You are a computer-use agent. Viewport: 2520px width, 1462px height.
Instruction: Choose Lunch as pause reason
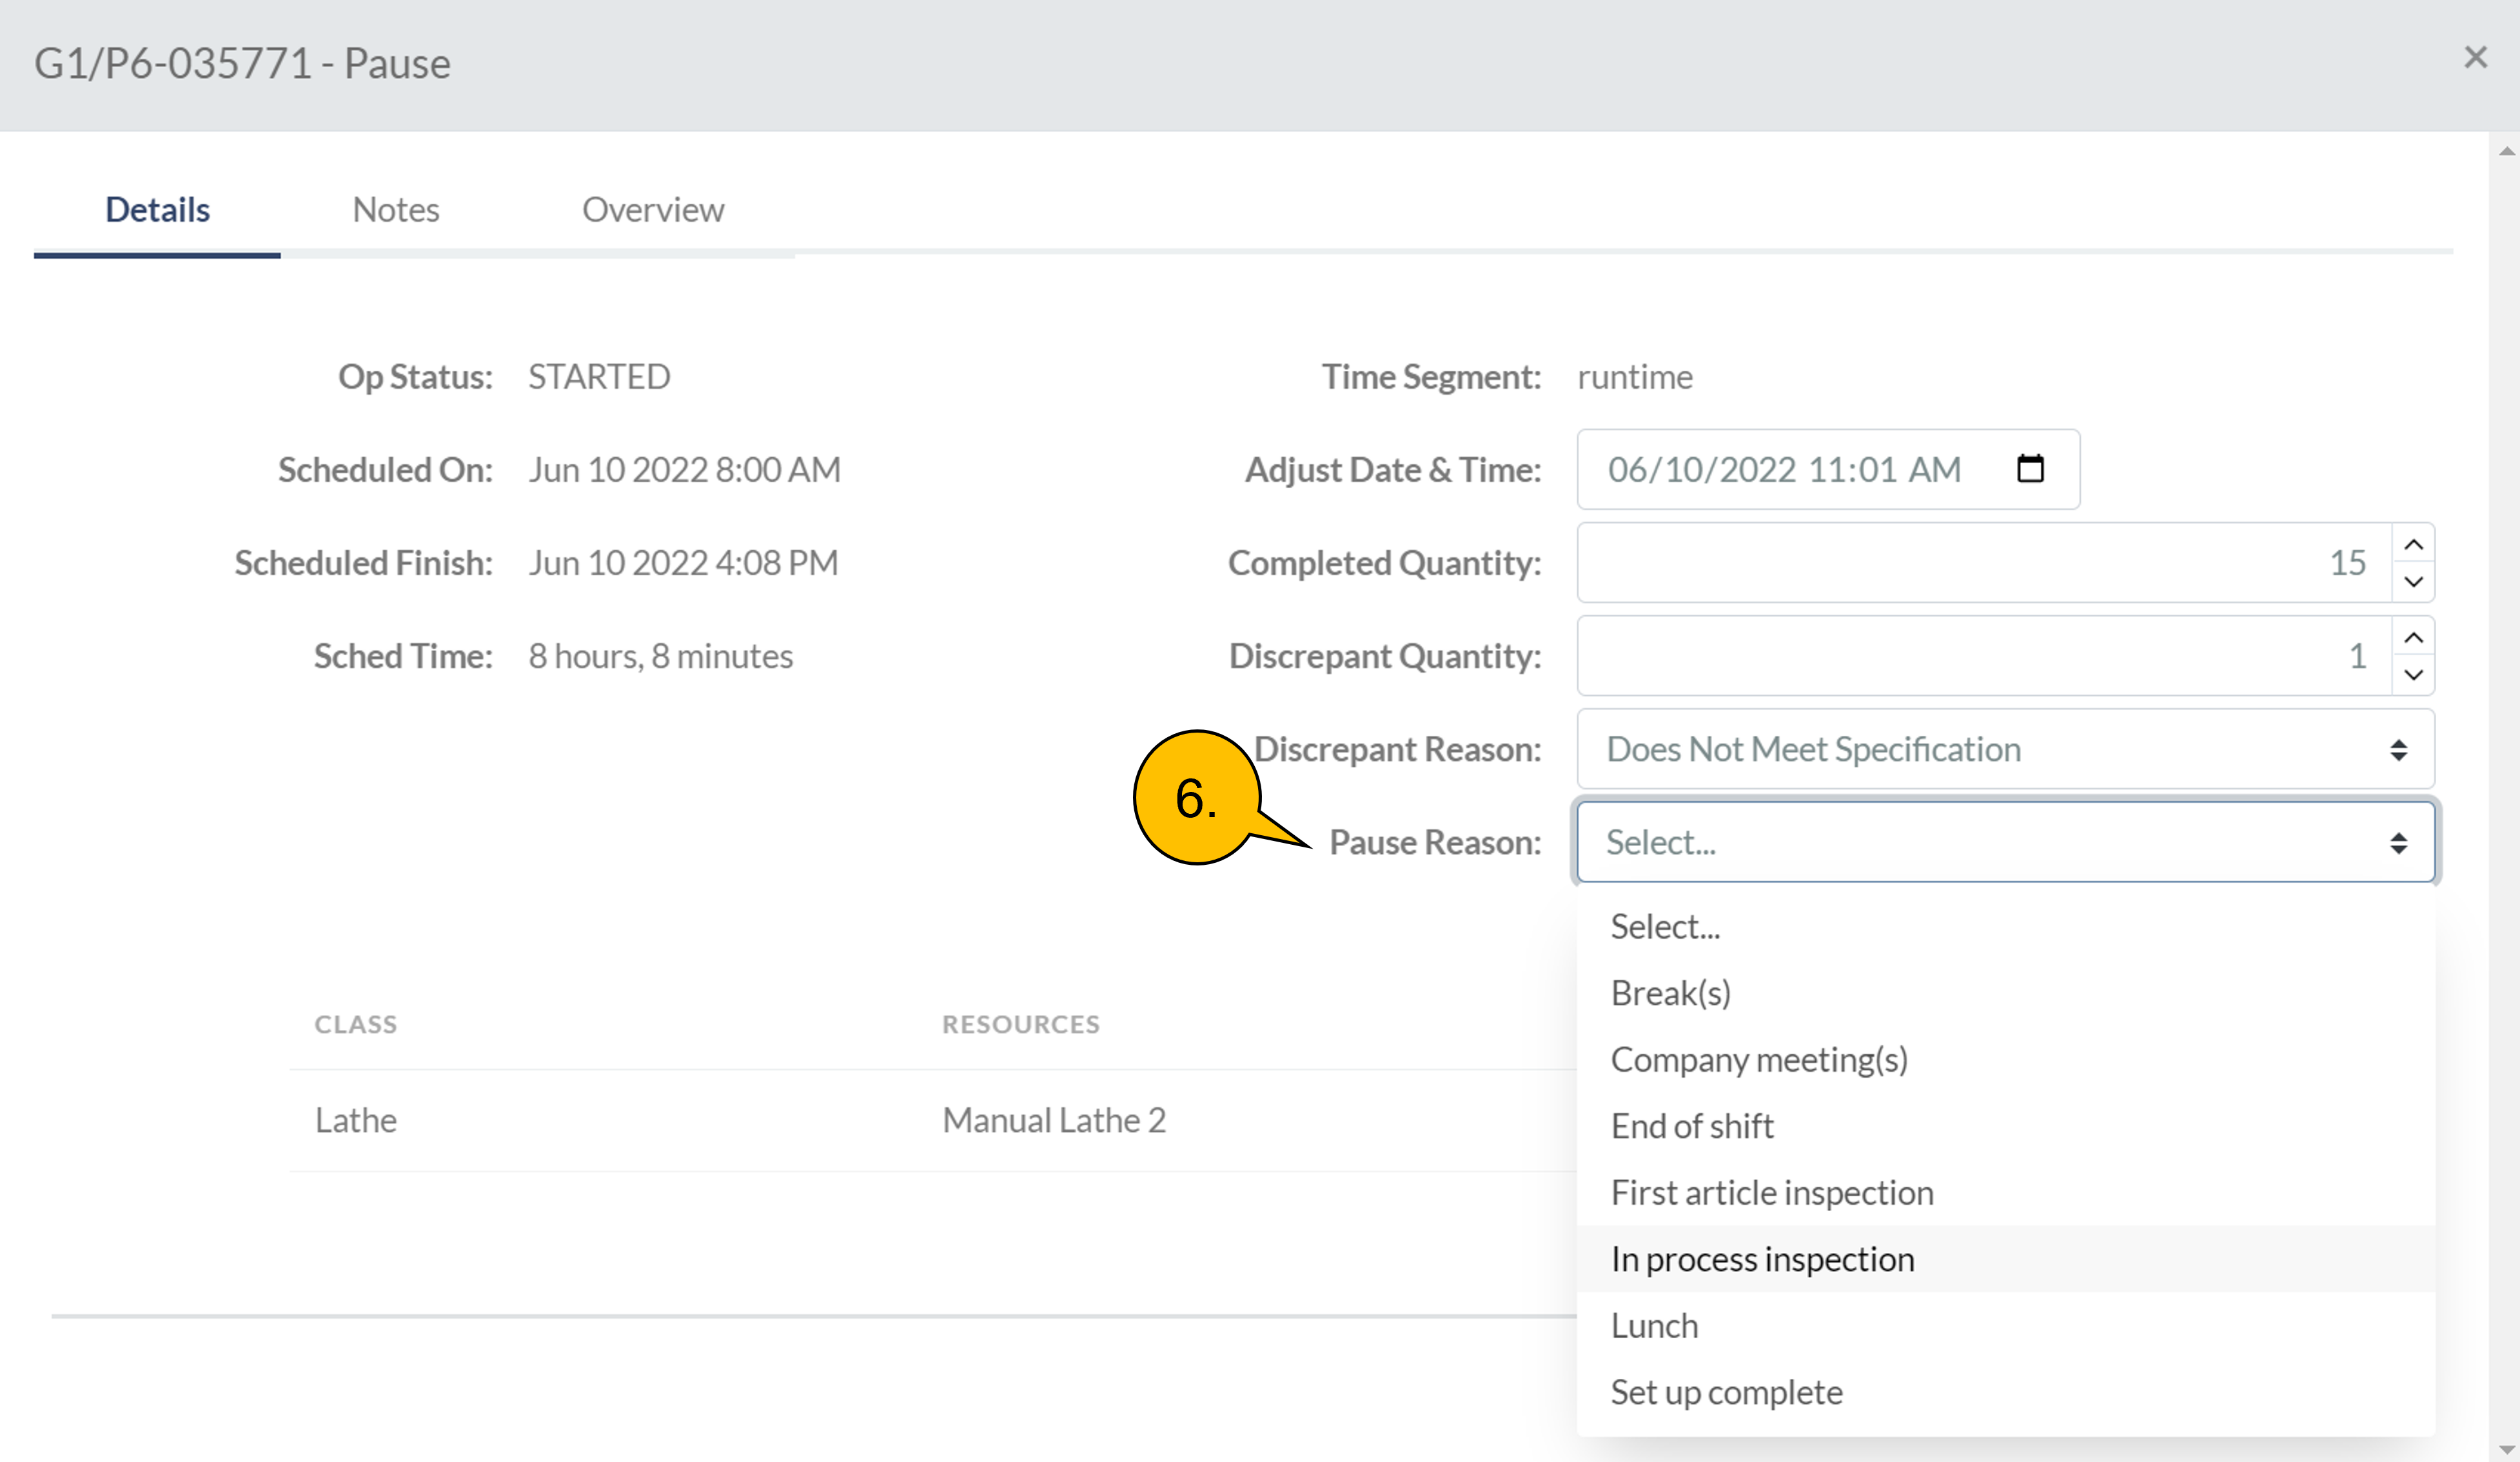(x=1654, y=1326)
